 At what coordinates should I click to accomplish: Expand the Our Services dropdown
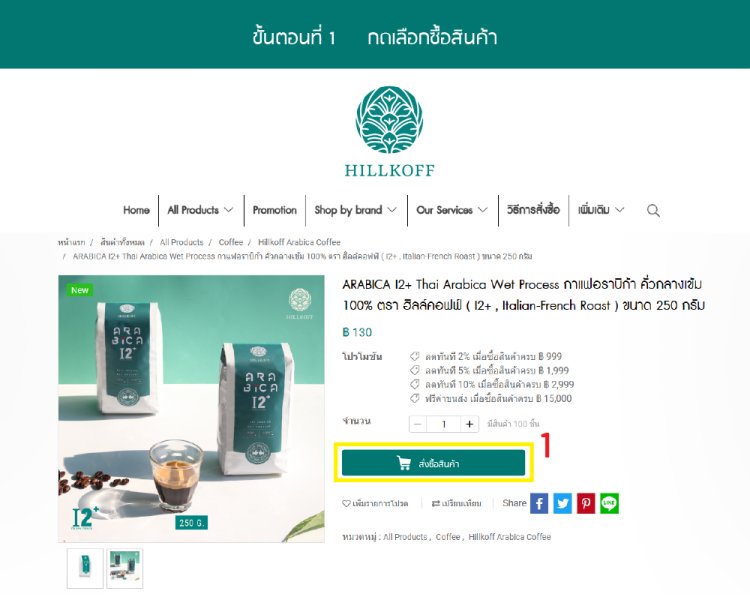point(452,210)
